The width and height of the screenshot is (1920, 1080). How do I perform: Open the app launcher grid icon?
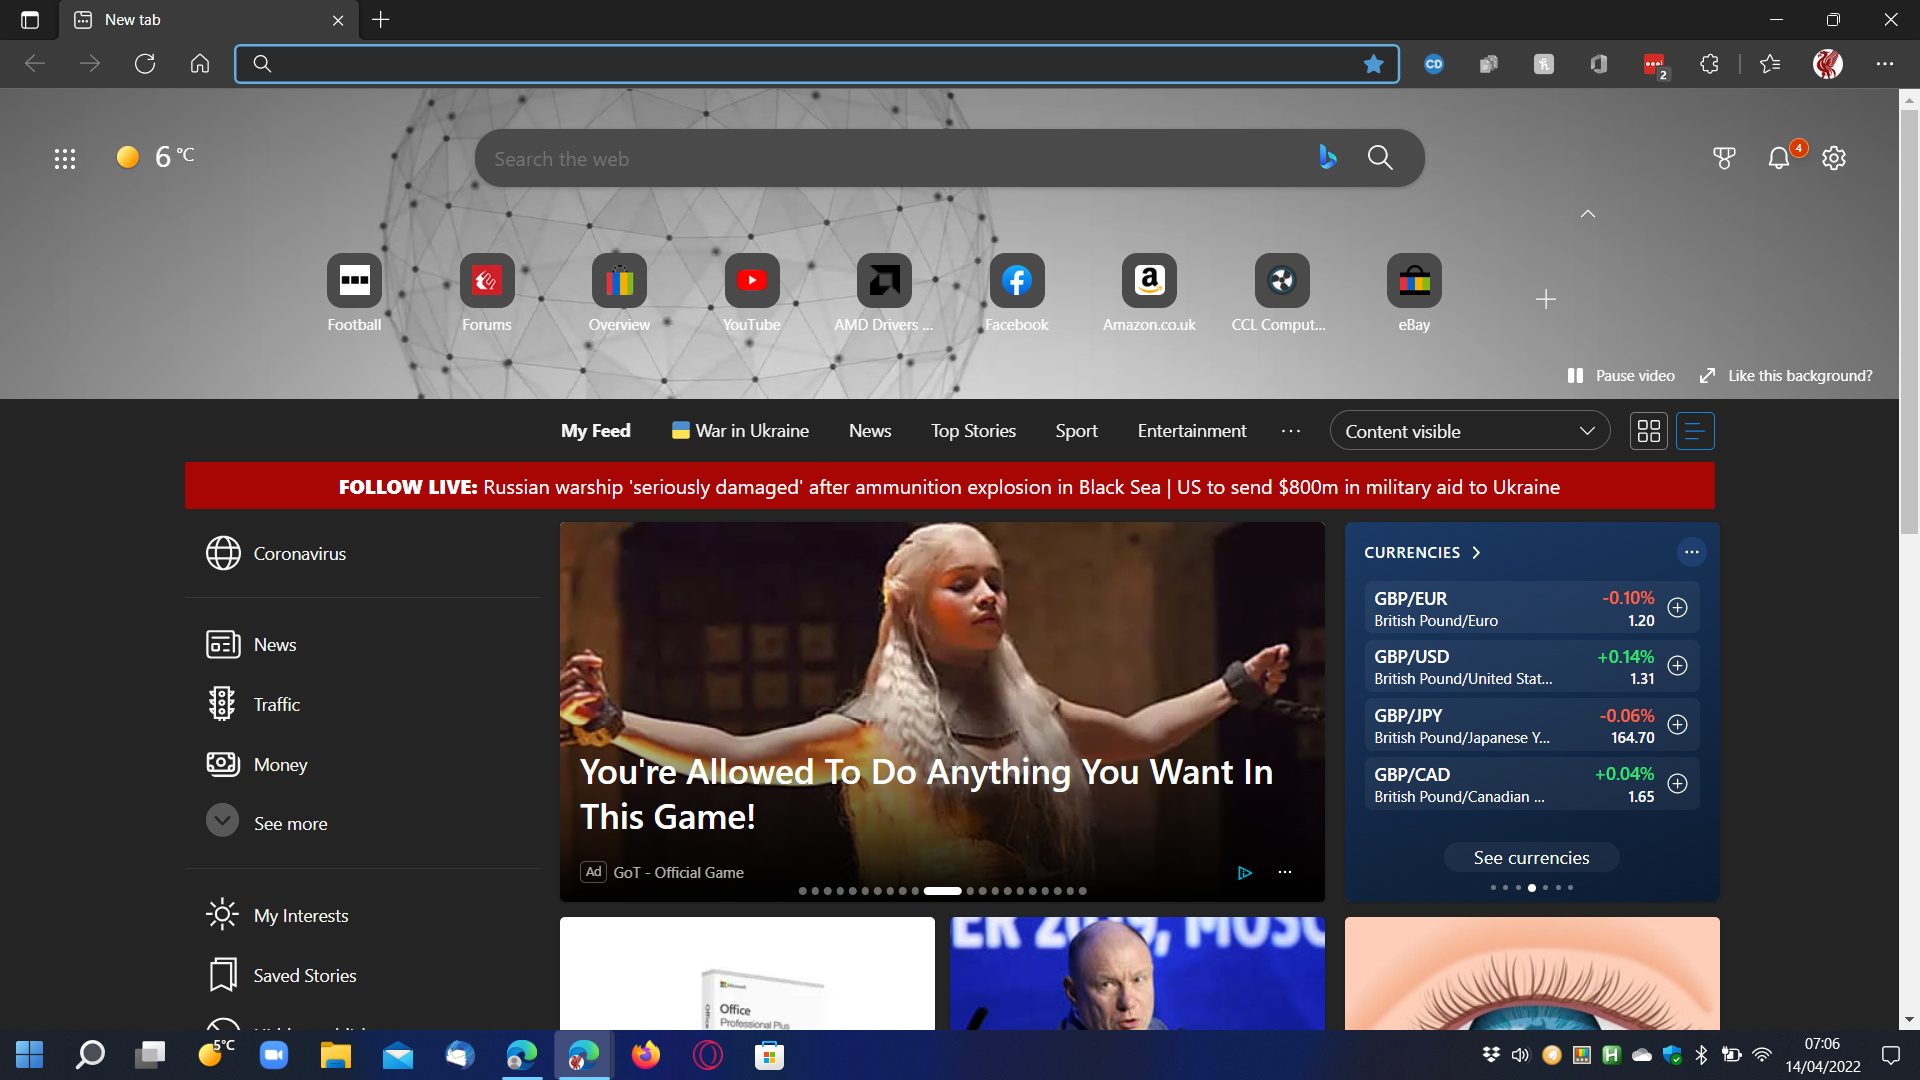(65, 158)
